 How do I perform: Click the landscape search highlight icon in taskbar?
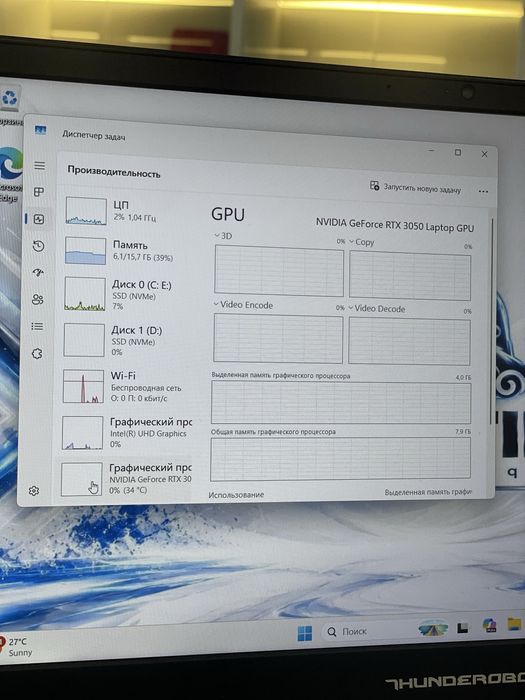point(433,628)
